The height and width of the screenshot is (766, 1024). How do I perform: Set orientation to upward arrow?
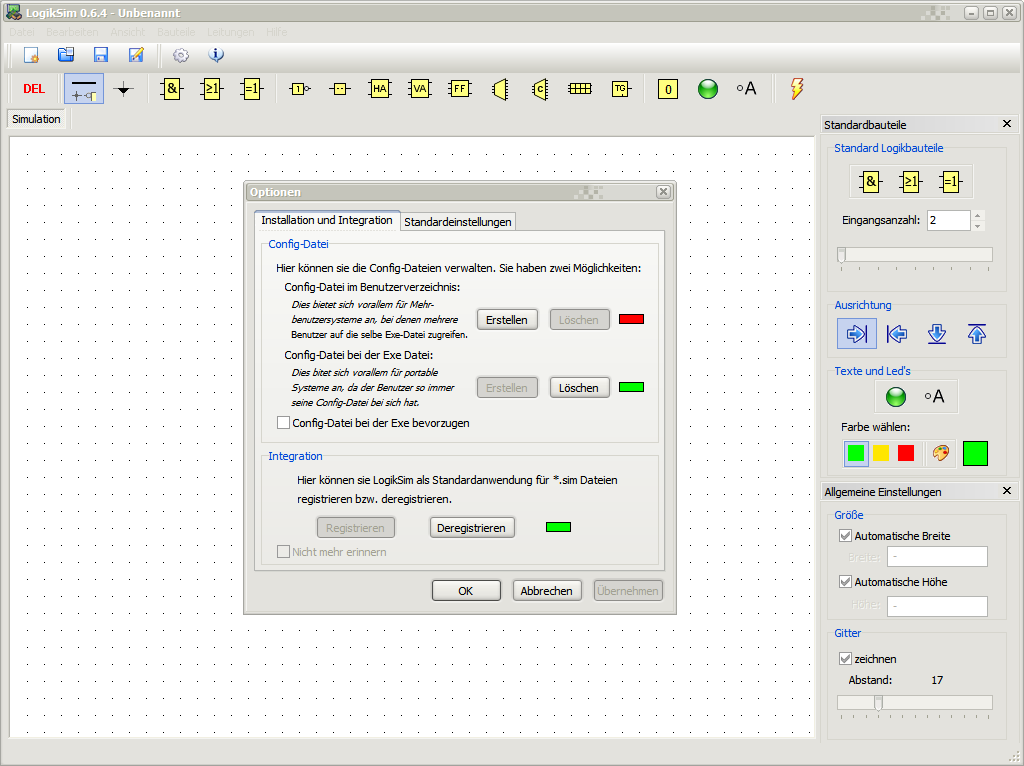point(977,334)
